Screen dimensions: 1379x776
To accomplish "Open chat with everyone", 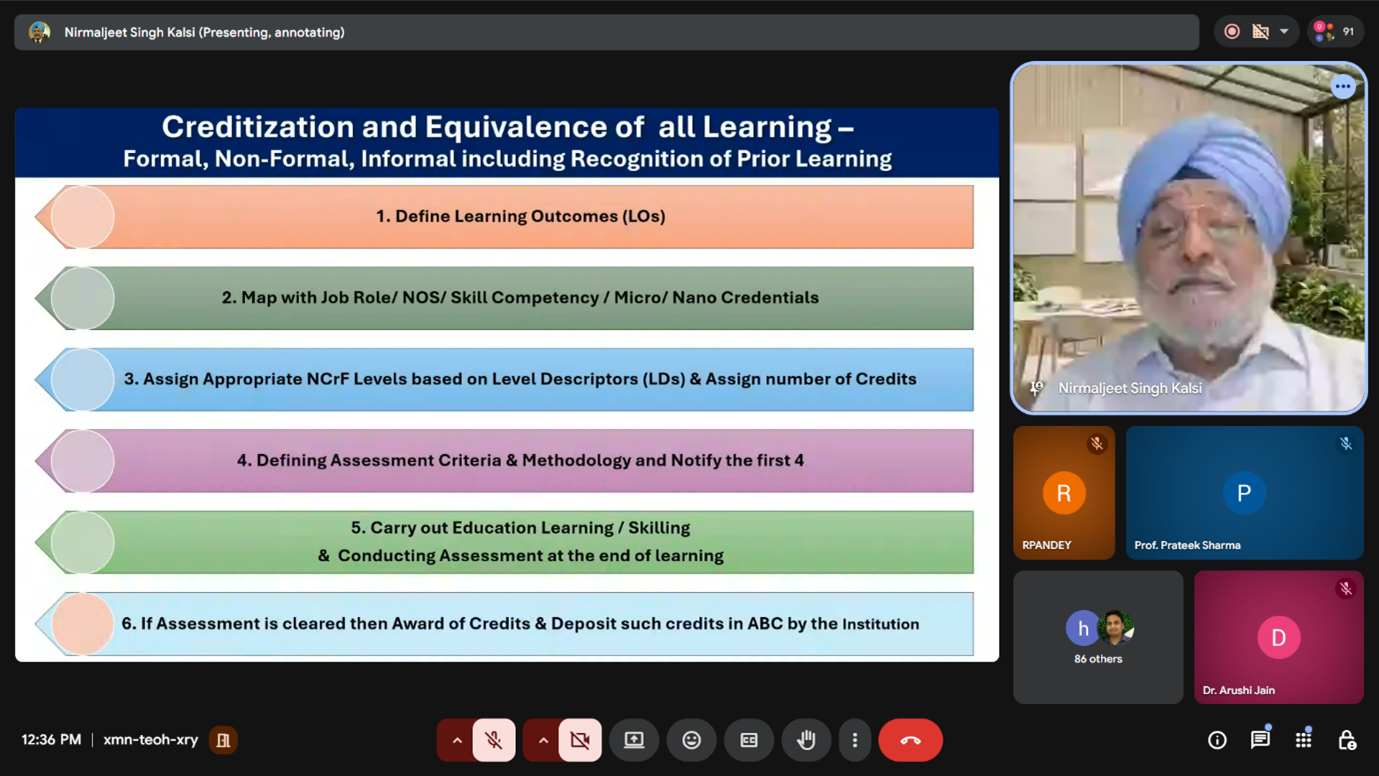I will 1260,740.
